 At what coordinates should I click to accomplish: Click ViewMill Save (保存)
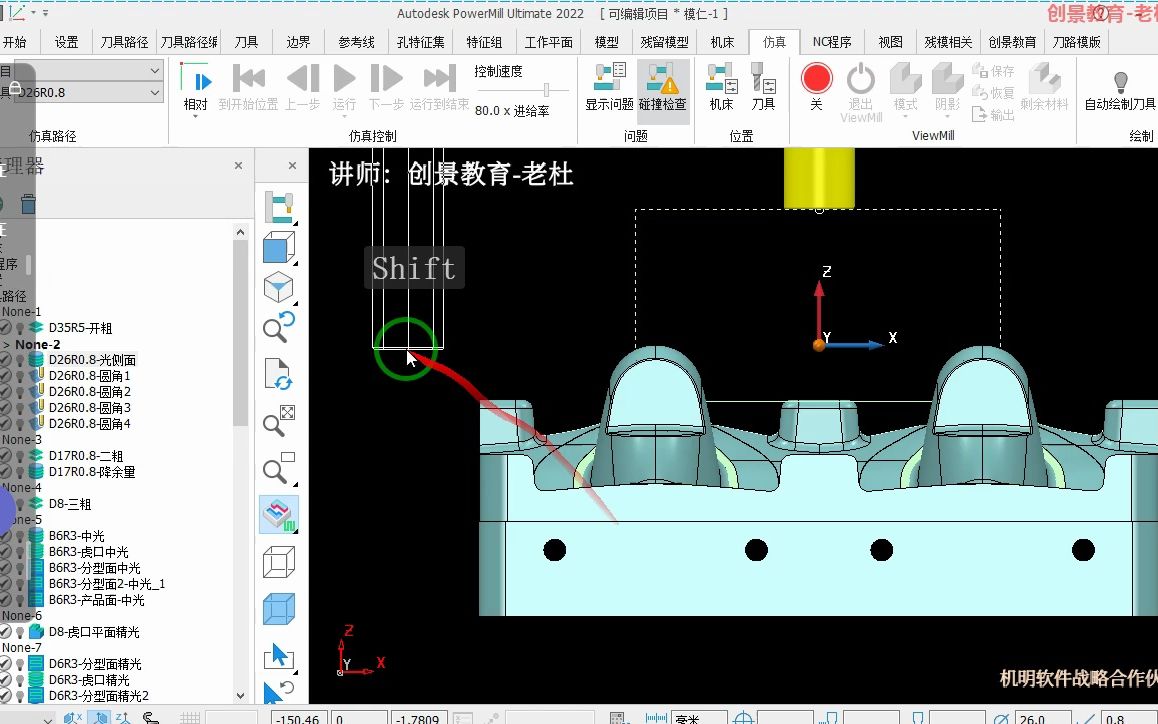pos(993,71)
